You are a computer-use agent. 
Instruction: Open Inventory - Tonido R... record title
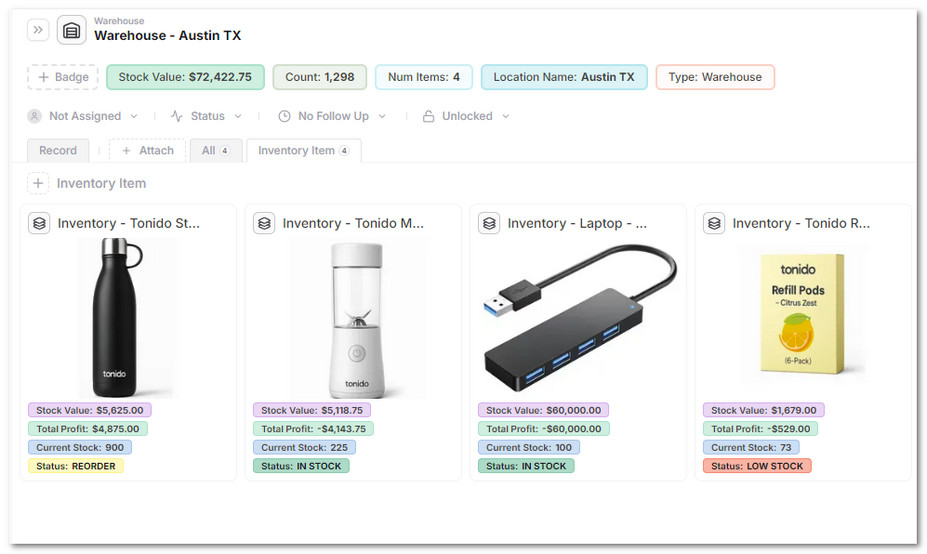[x=801, y=223]
